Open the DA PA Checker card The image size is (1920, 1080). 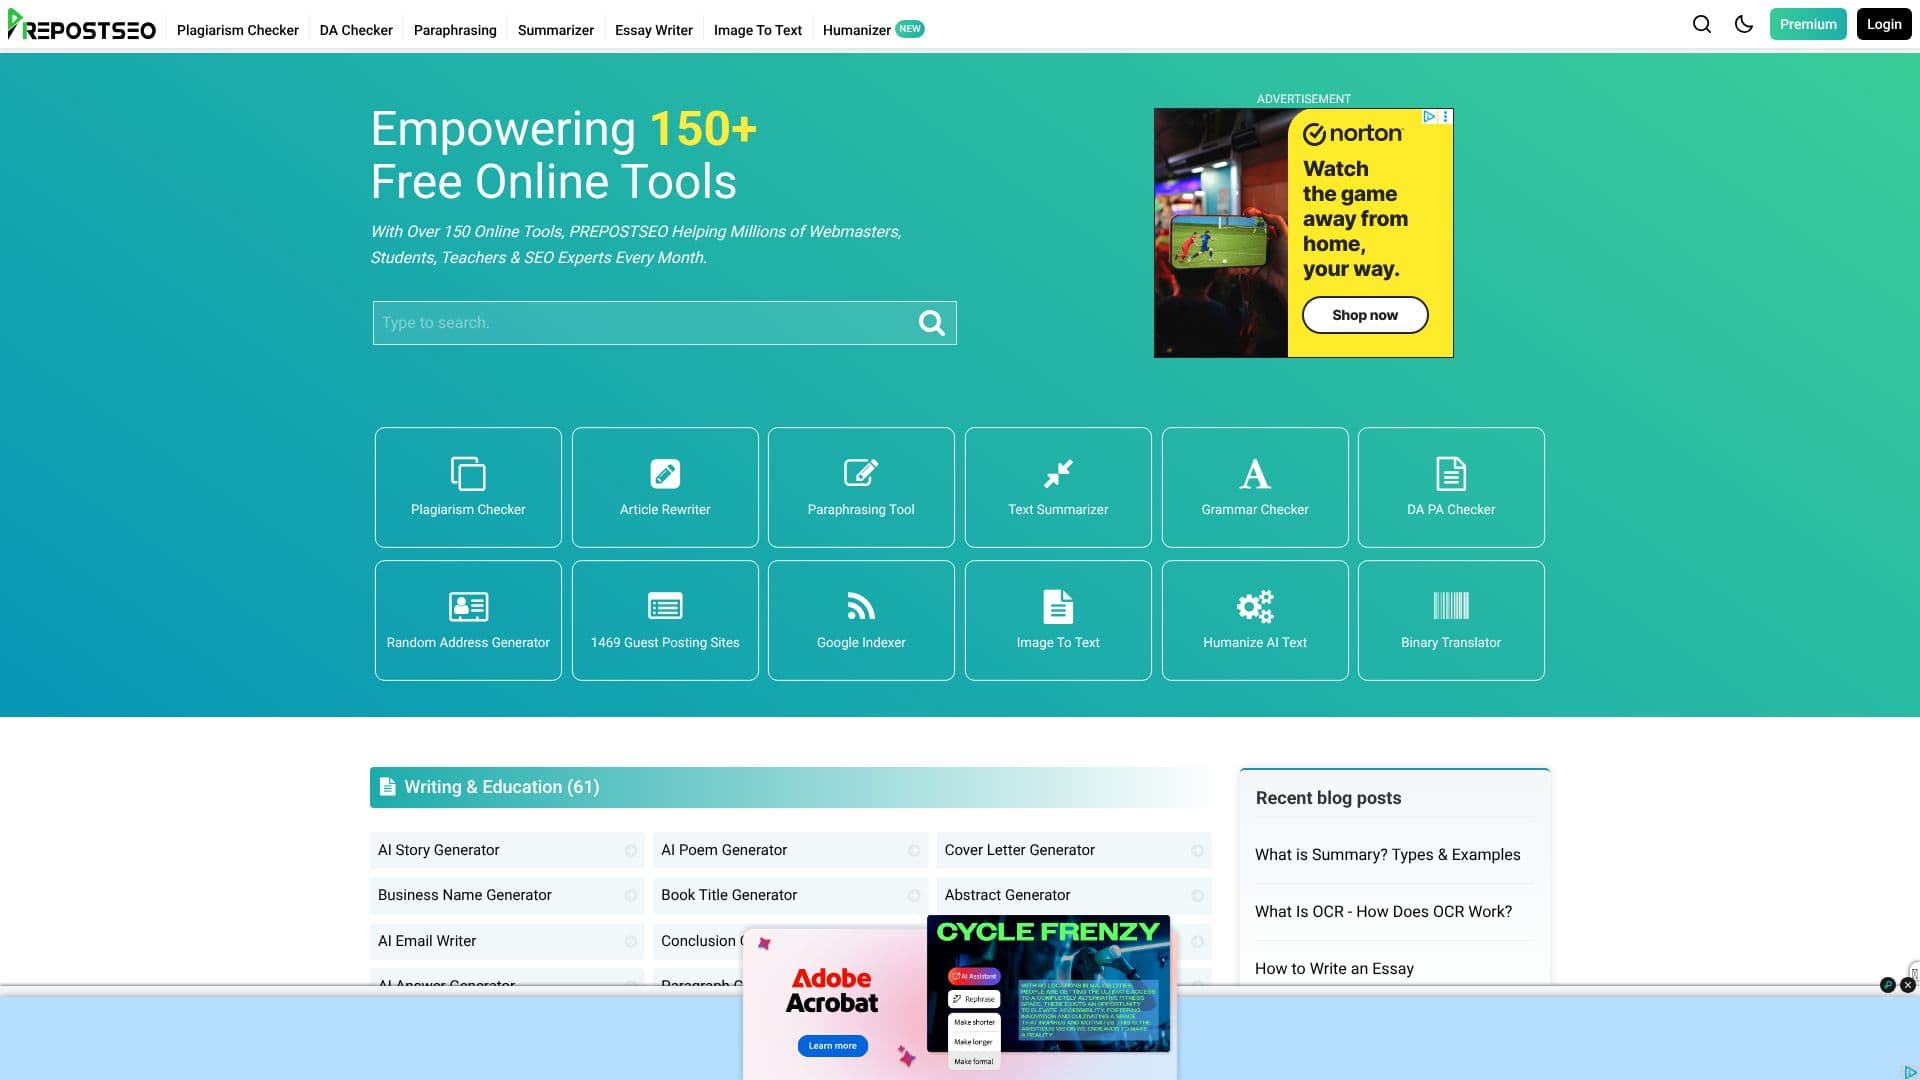coord(1451,487)
